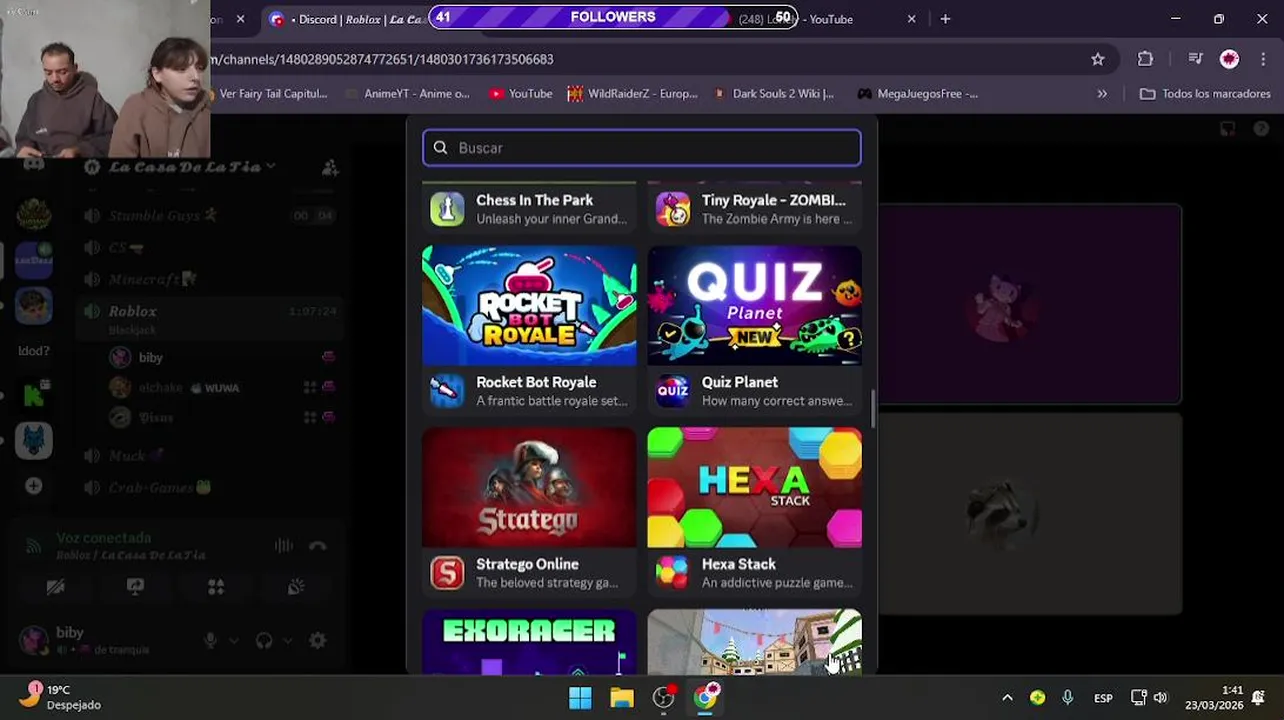The image size is (1284, 720).
Task: Select user elchake in Roblox channel
Action: [160, 387]
